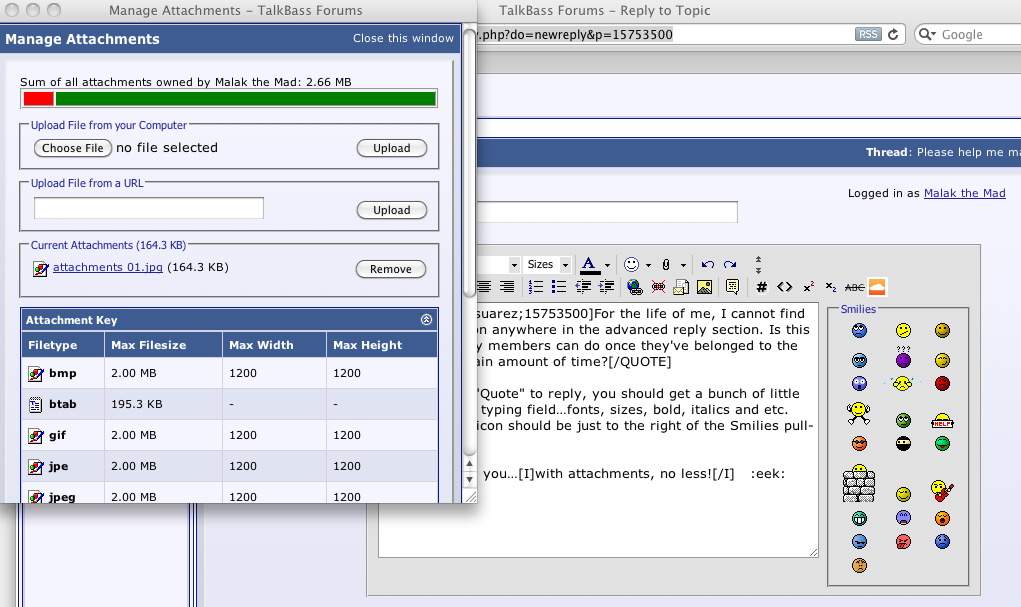The height and width of the screenshot is (607, 1021).
Task: Click the paperclip attachment icon
Action: [666, 264]
